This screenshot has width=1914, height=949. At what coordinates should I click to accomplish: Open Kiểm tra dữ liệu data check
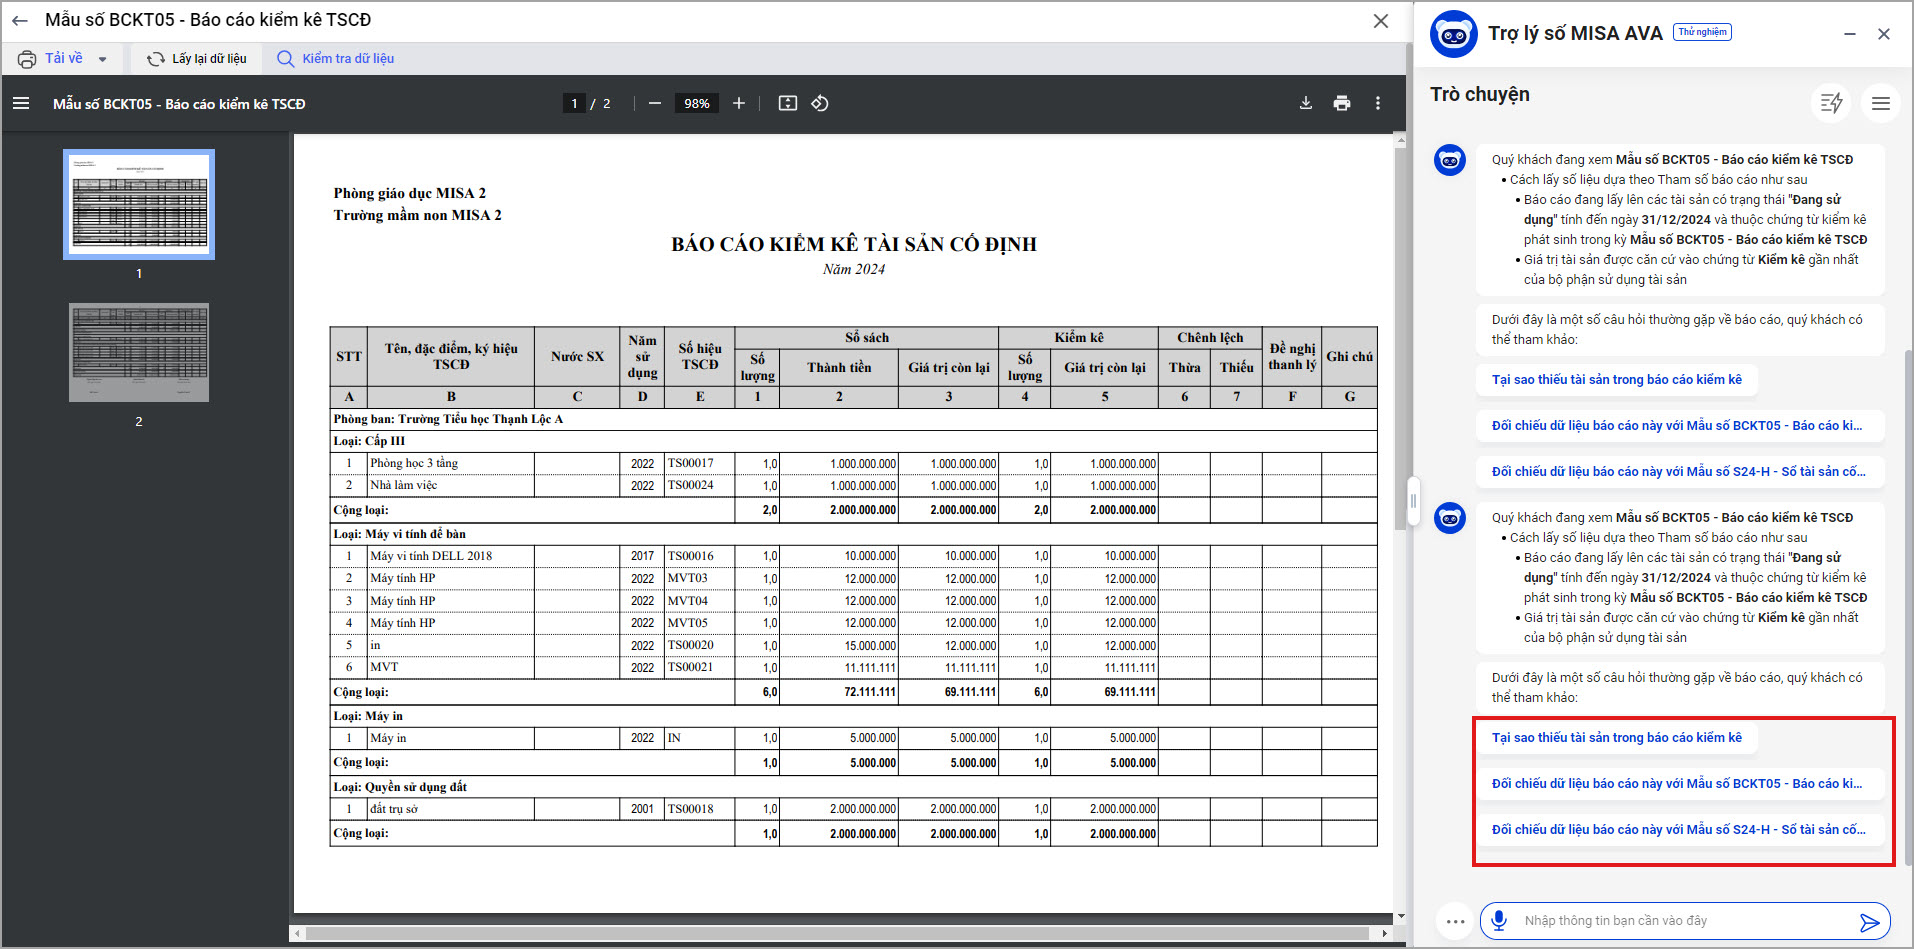point(336,59)
